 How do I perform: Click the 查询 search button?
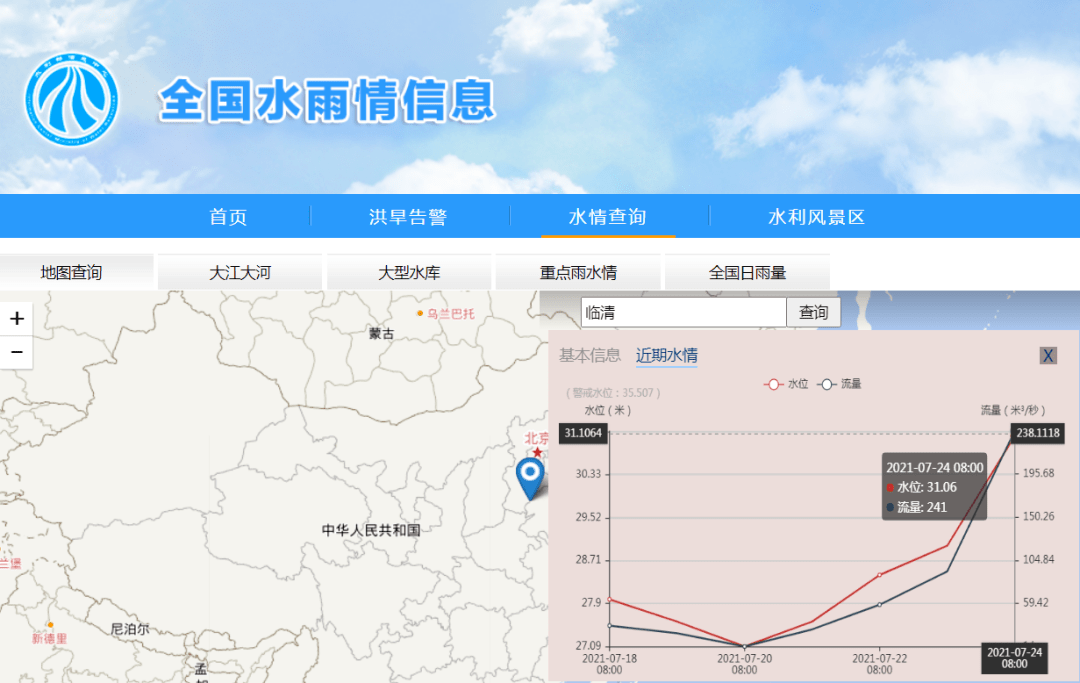coord(814,312)
